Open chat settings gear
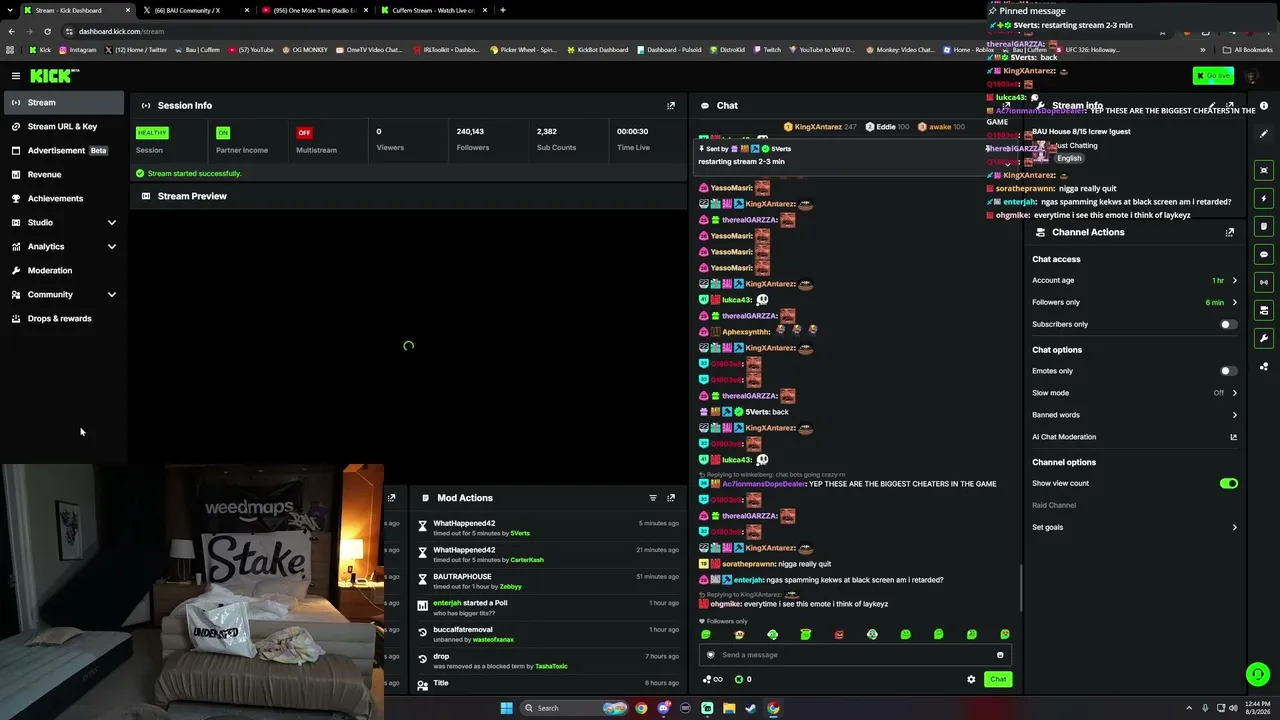1280x720 pixels. (971, 679)
